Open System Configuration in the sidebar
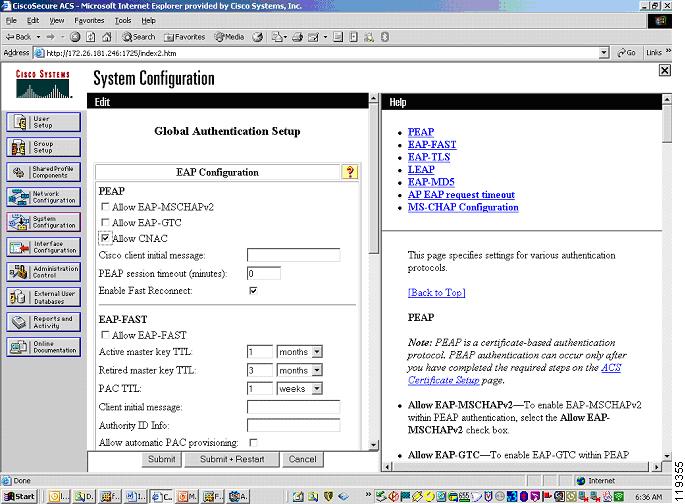Viewport: 685px width, 504px height. coord(44,222)
